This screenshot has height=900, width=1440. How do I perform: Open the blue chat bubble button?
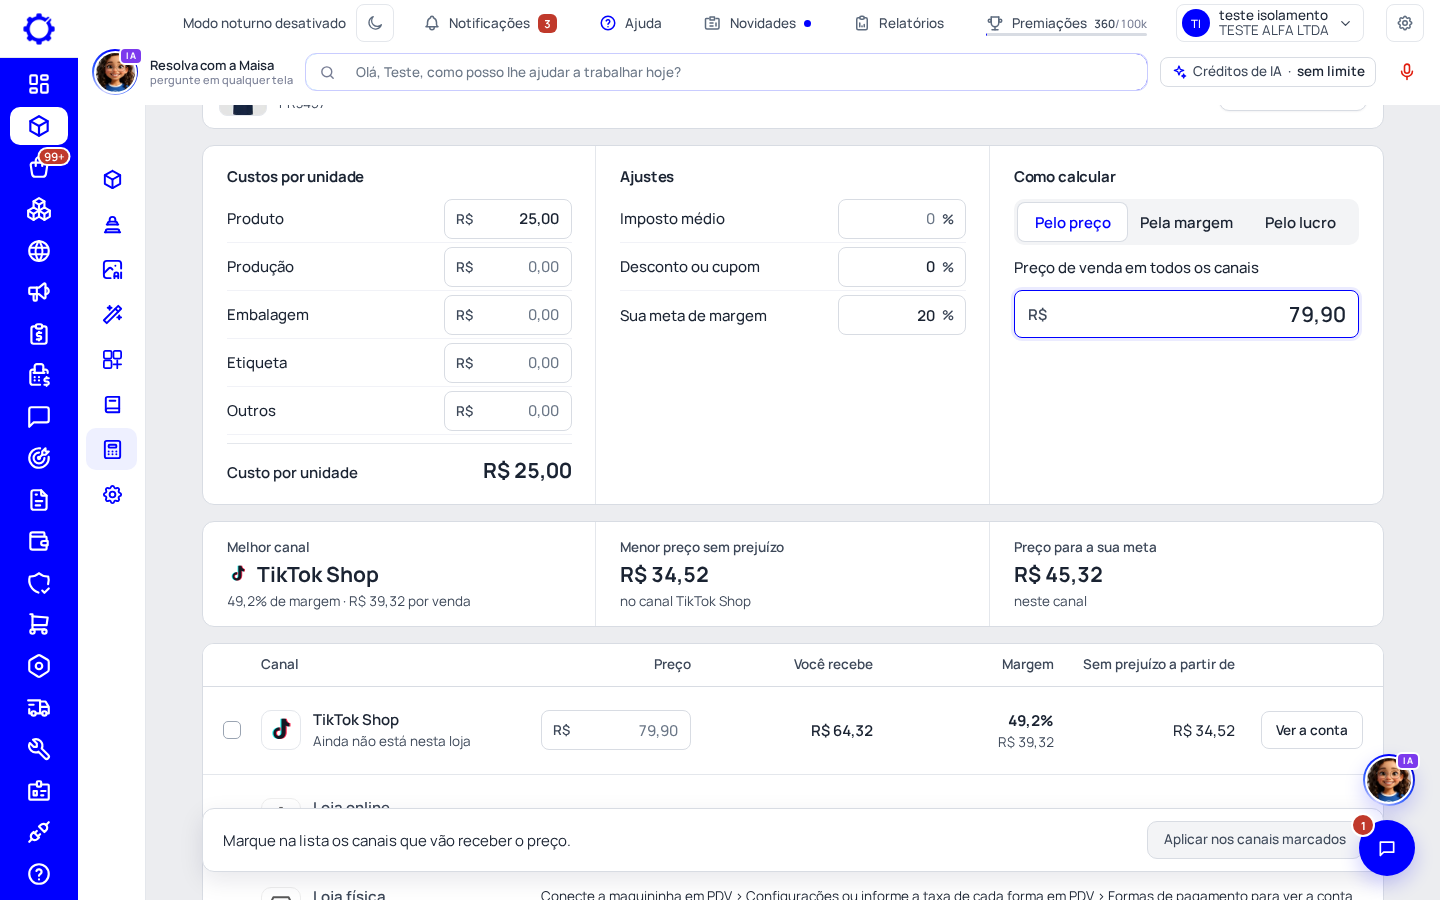point(1387,848)
